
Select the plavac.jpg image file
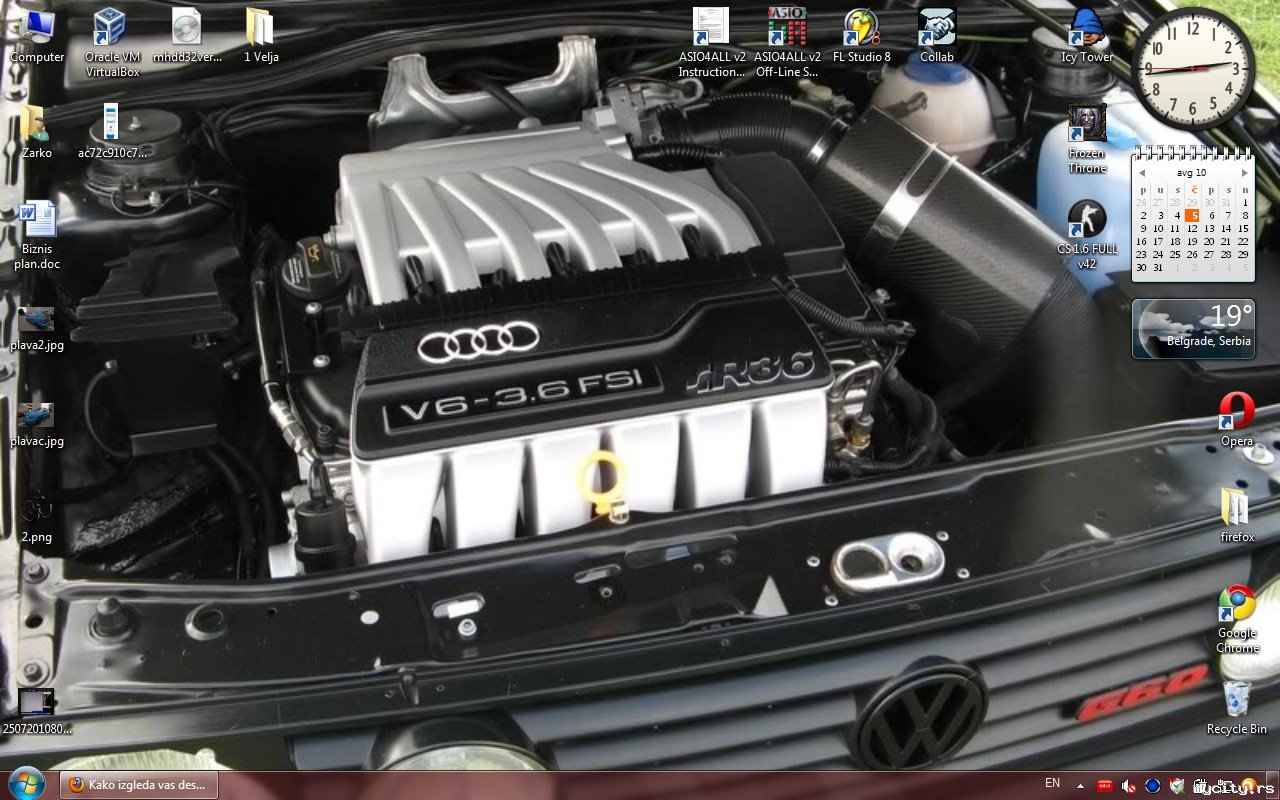(x=37, y=425)
